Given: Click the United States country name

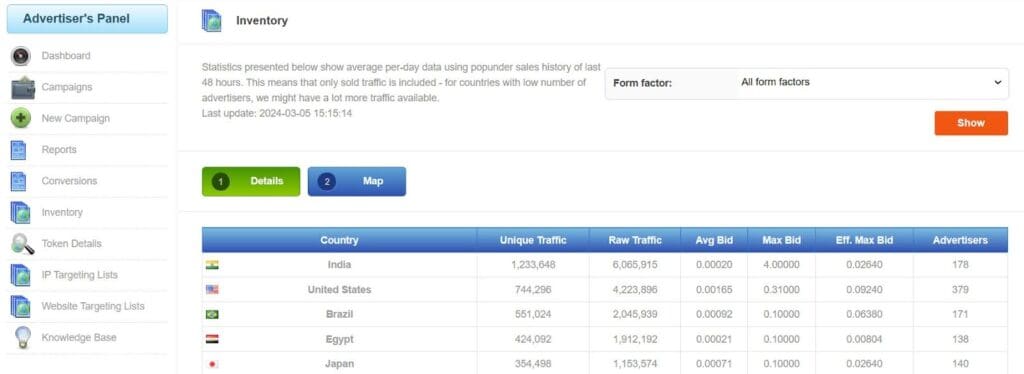Looking at the screenshot, I should 340,290.
